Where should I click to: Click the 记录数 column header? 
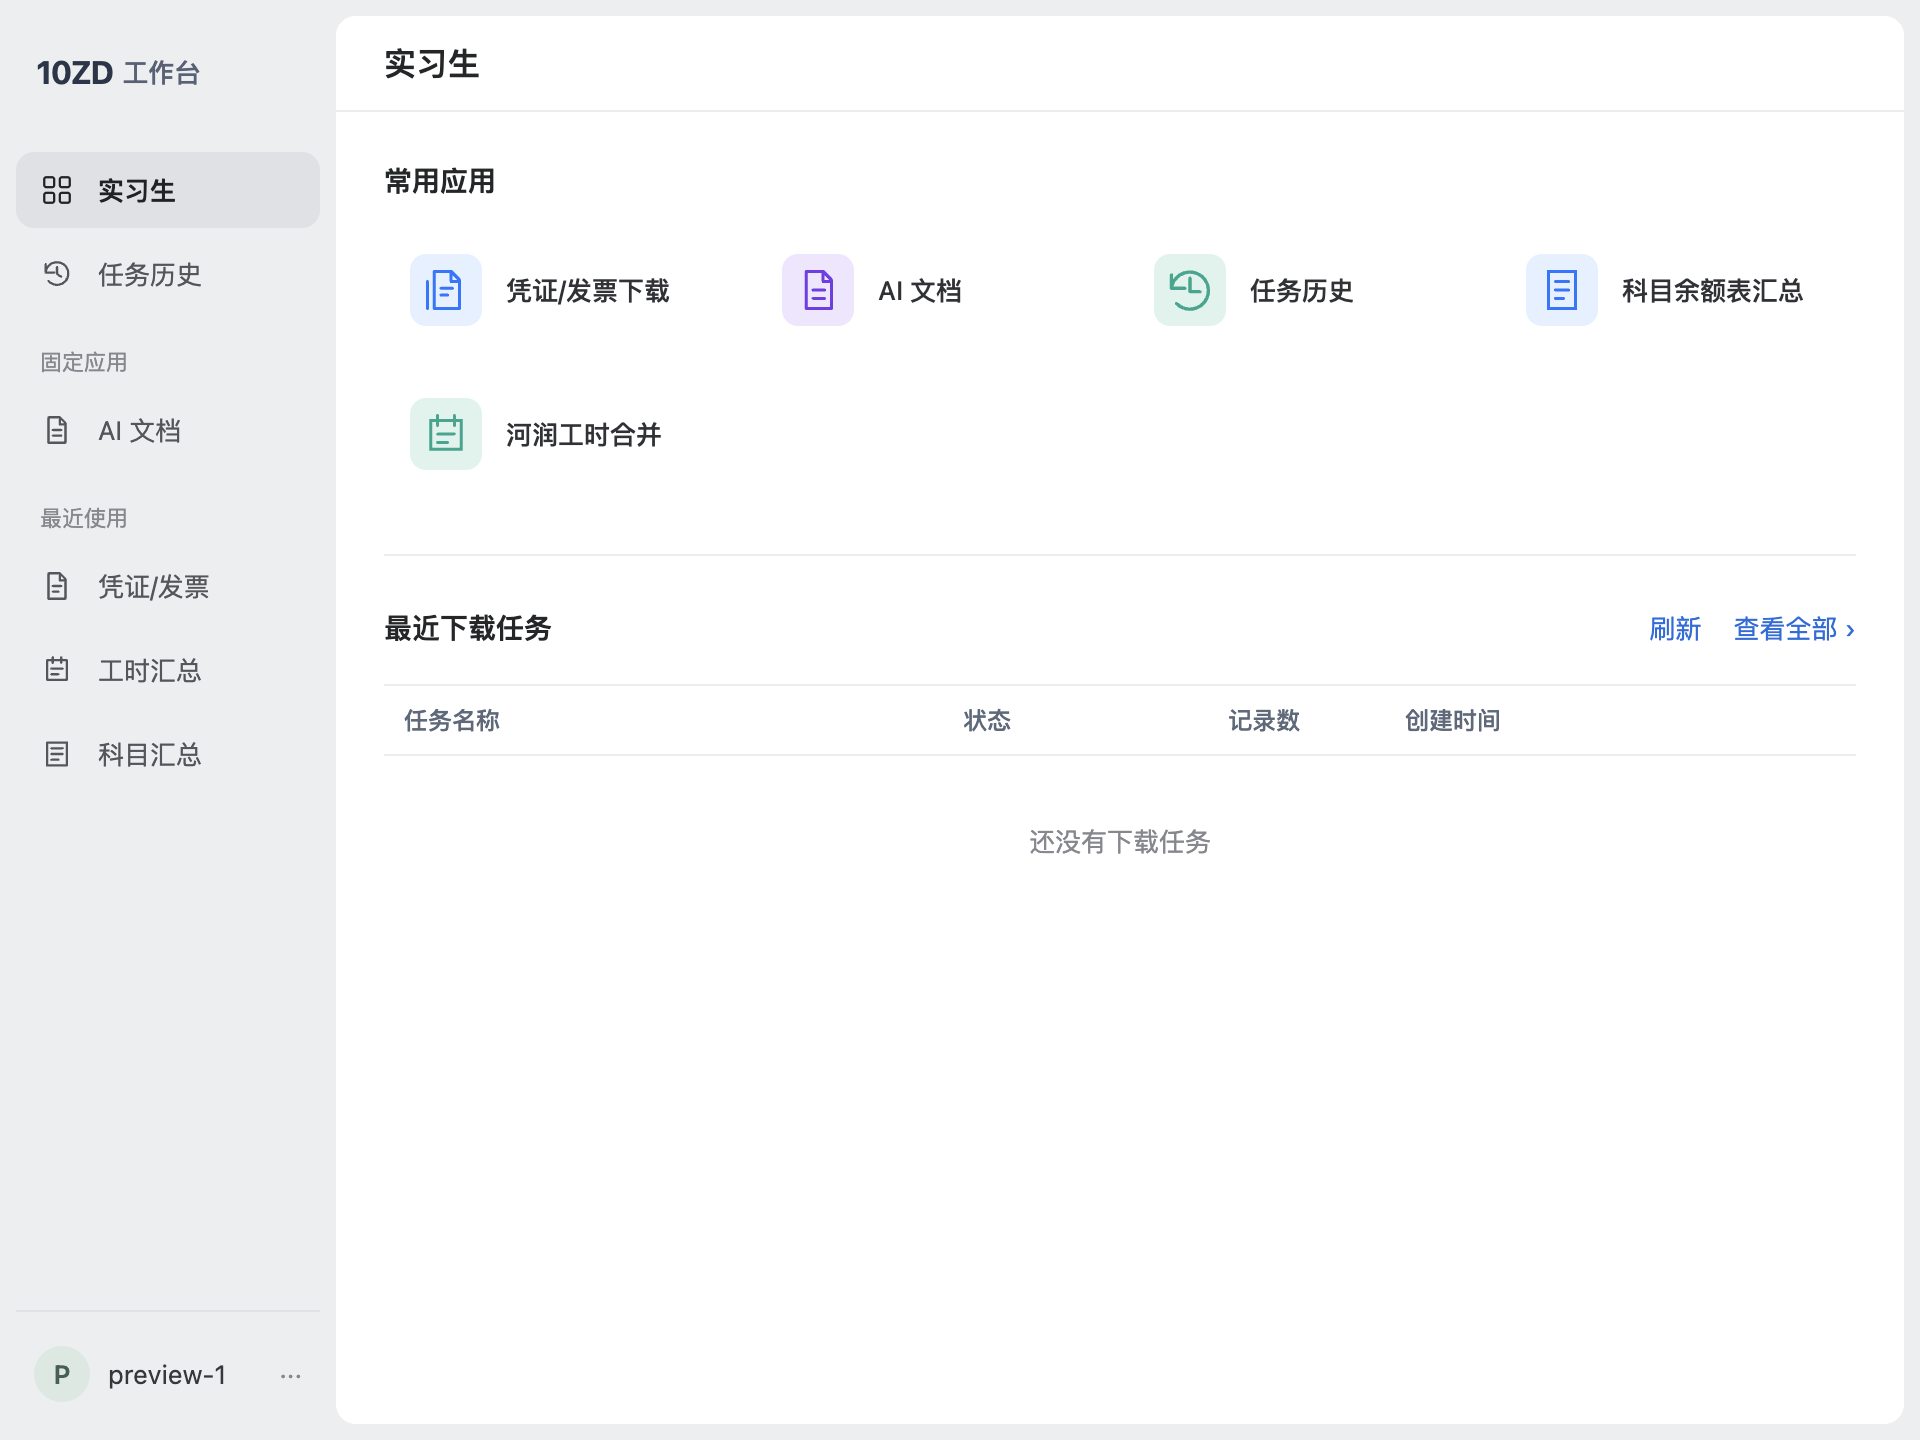(1264, 720)
